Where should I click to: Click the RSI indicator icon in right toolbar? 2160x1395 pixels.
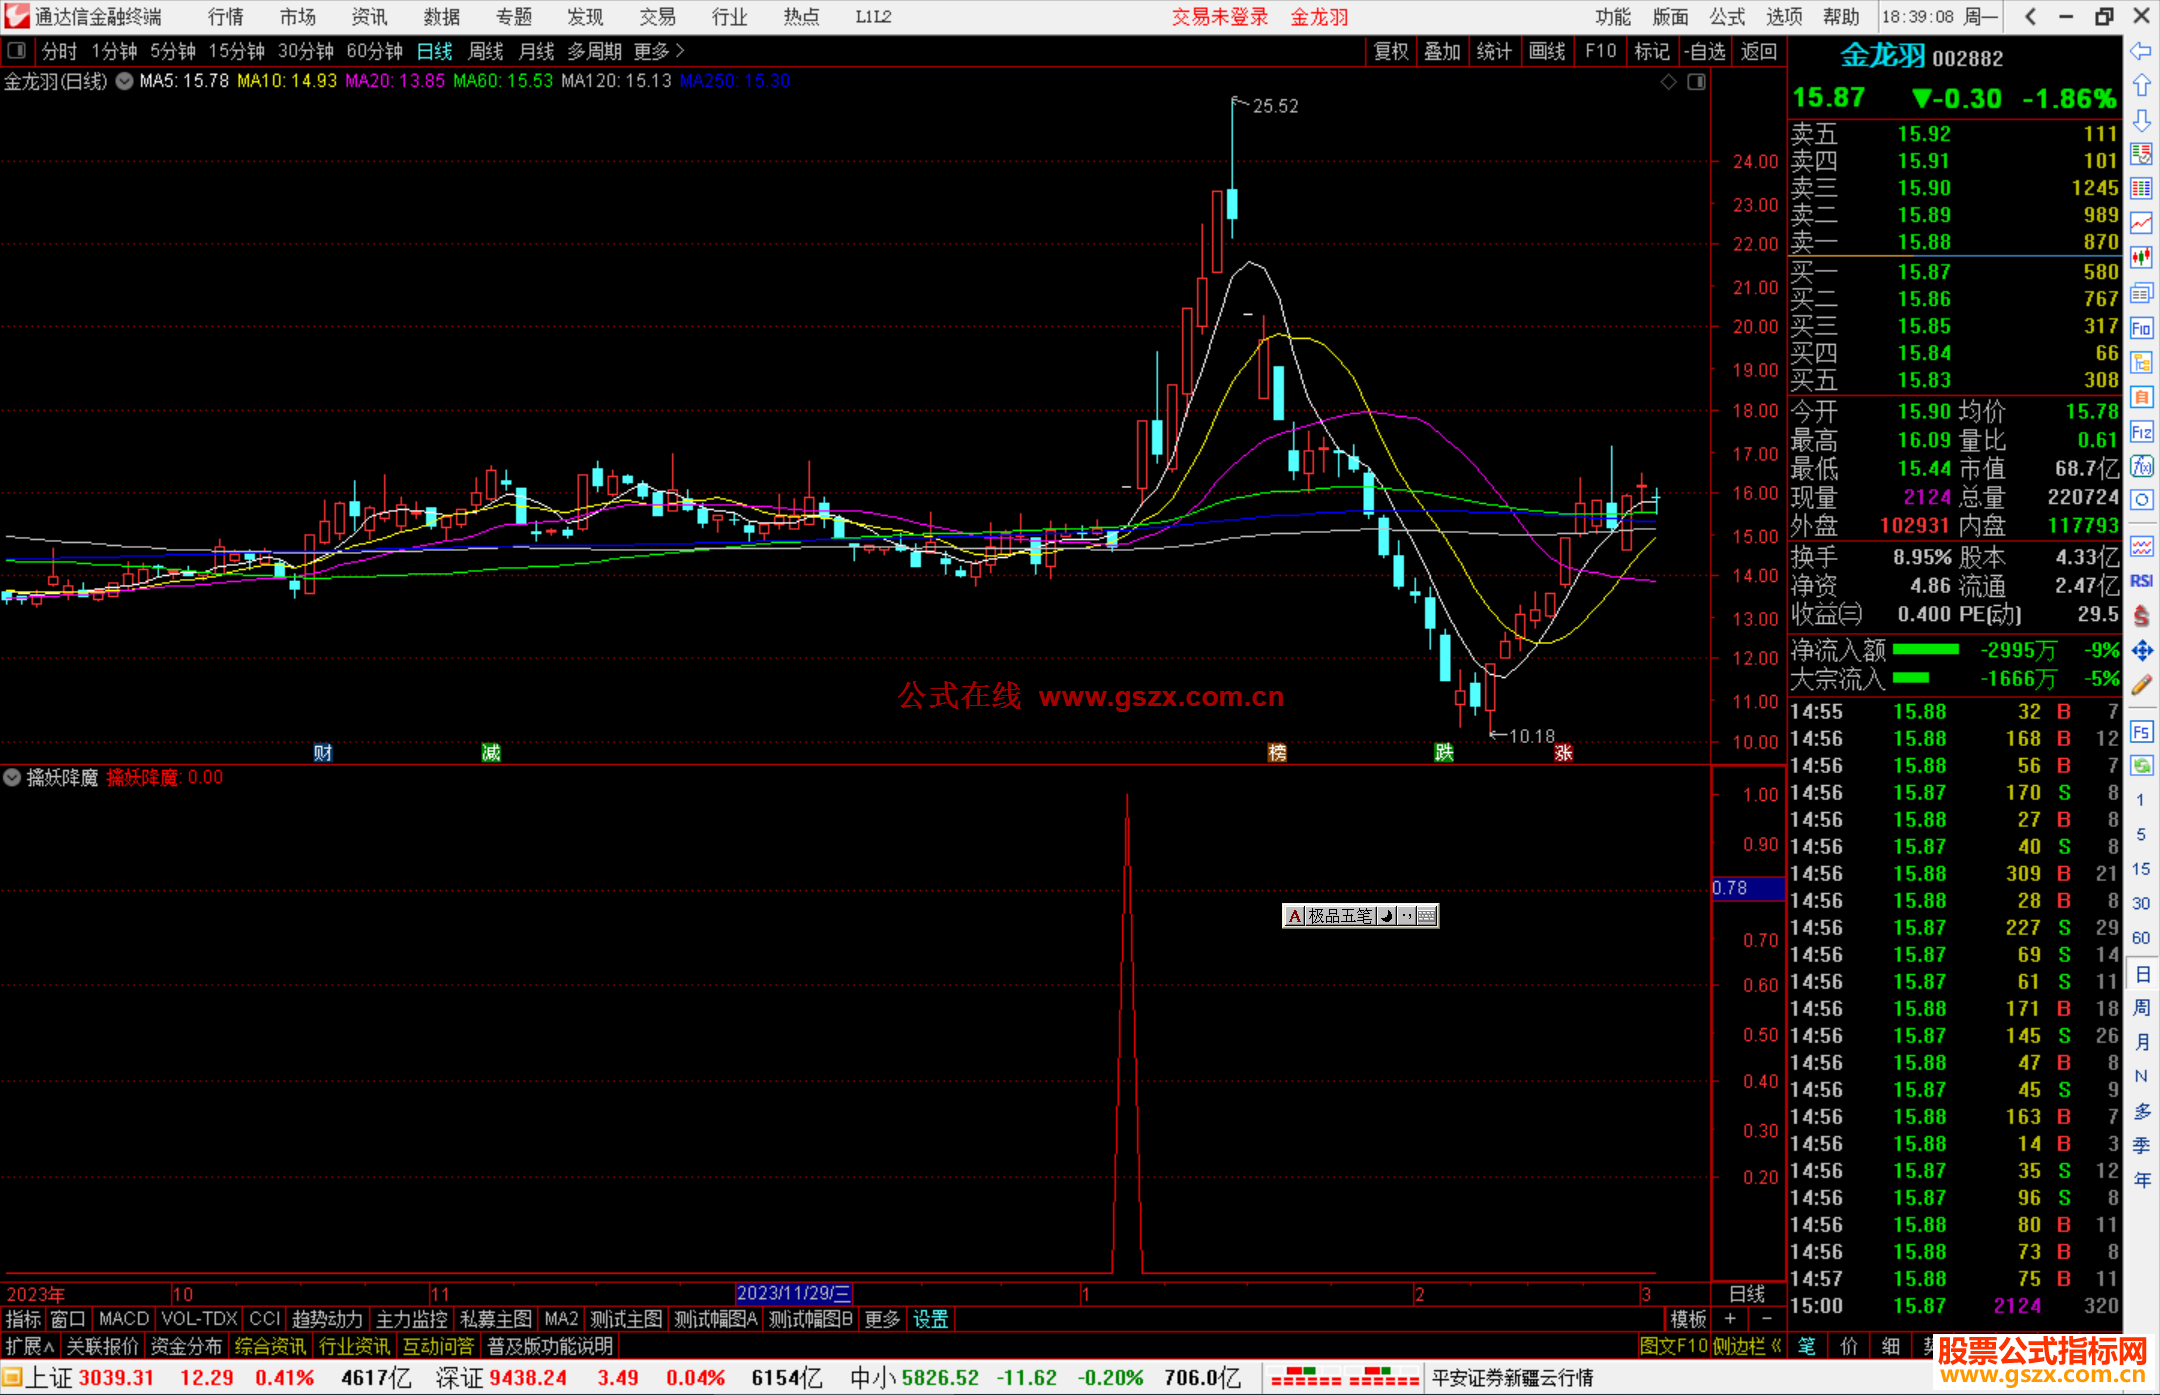[x=2141, y=581]
